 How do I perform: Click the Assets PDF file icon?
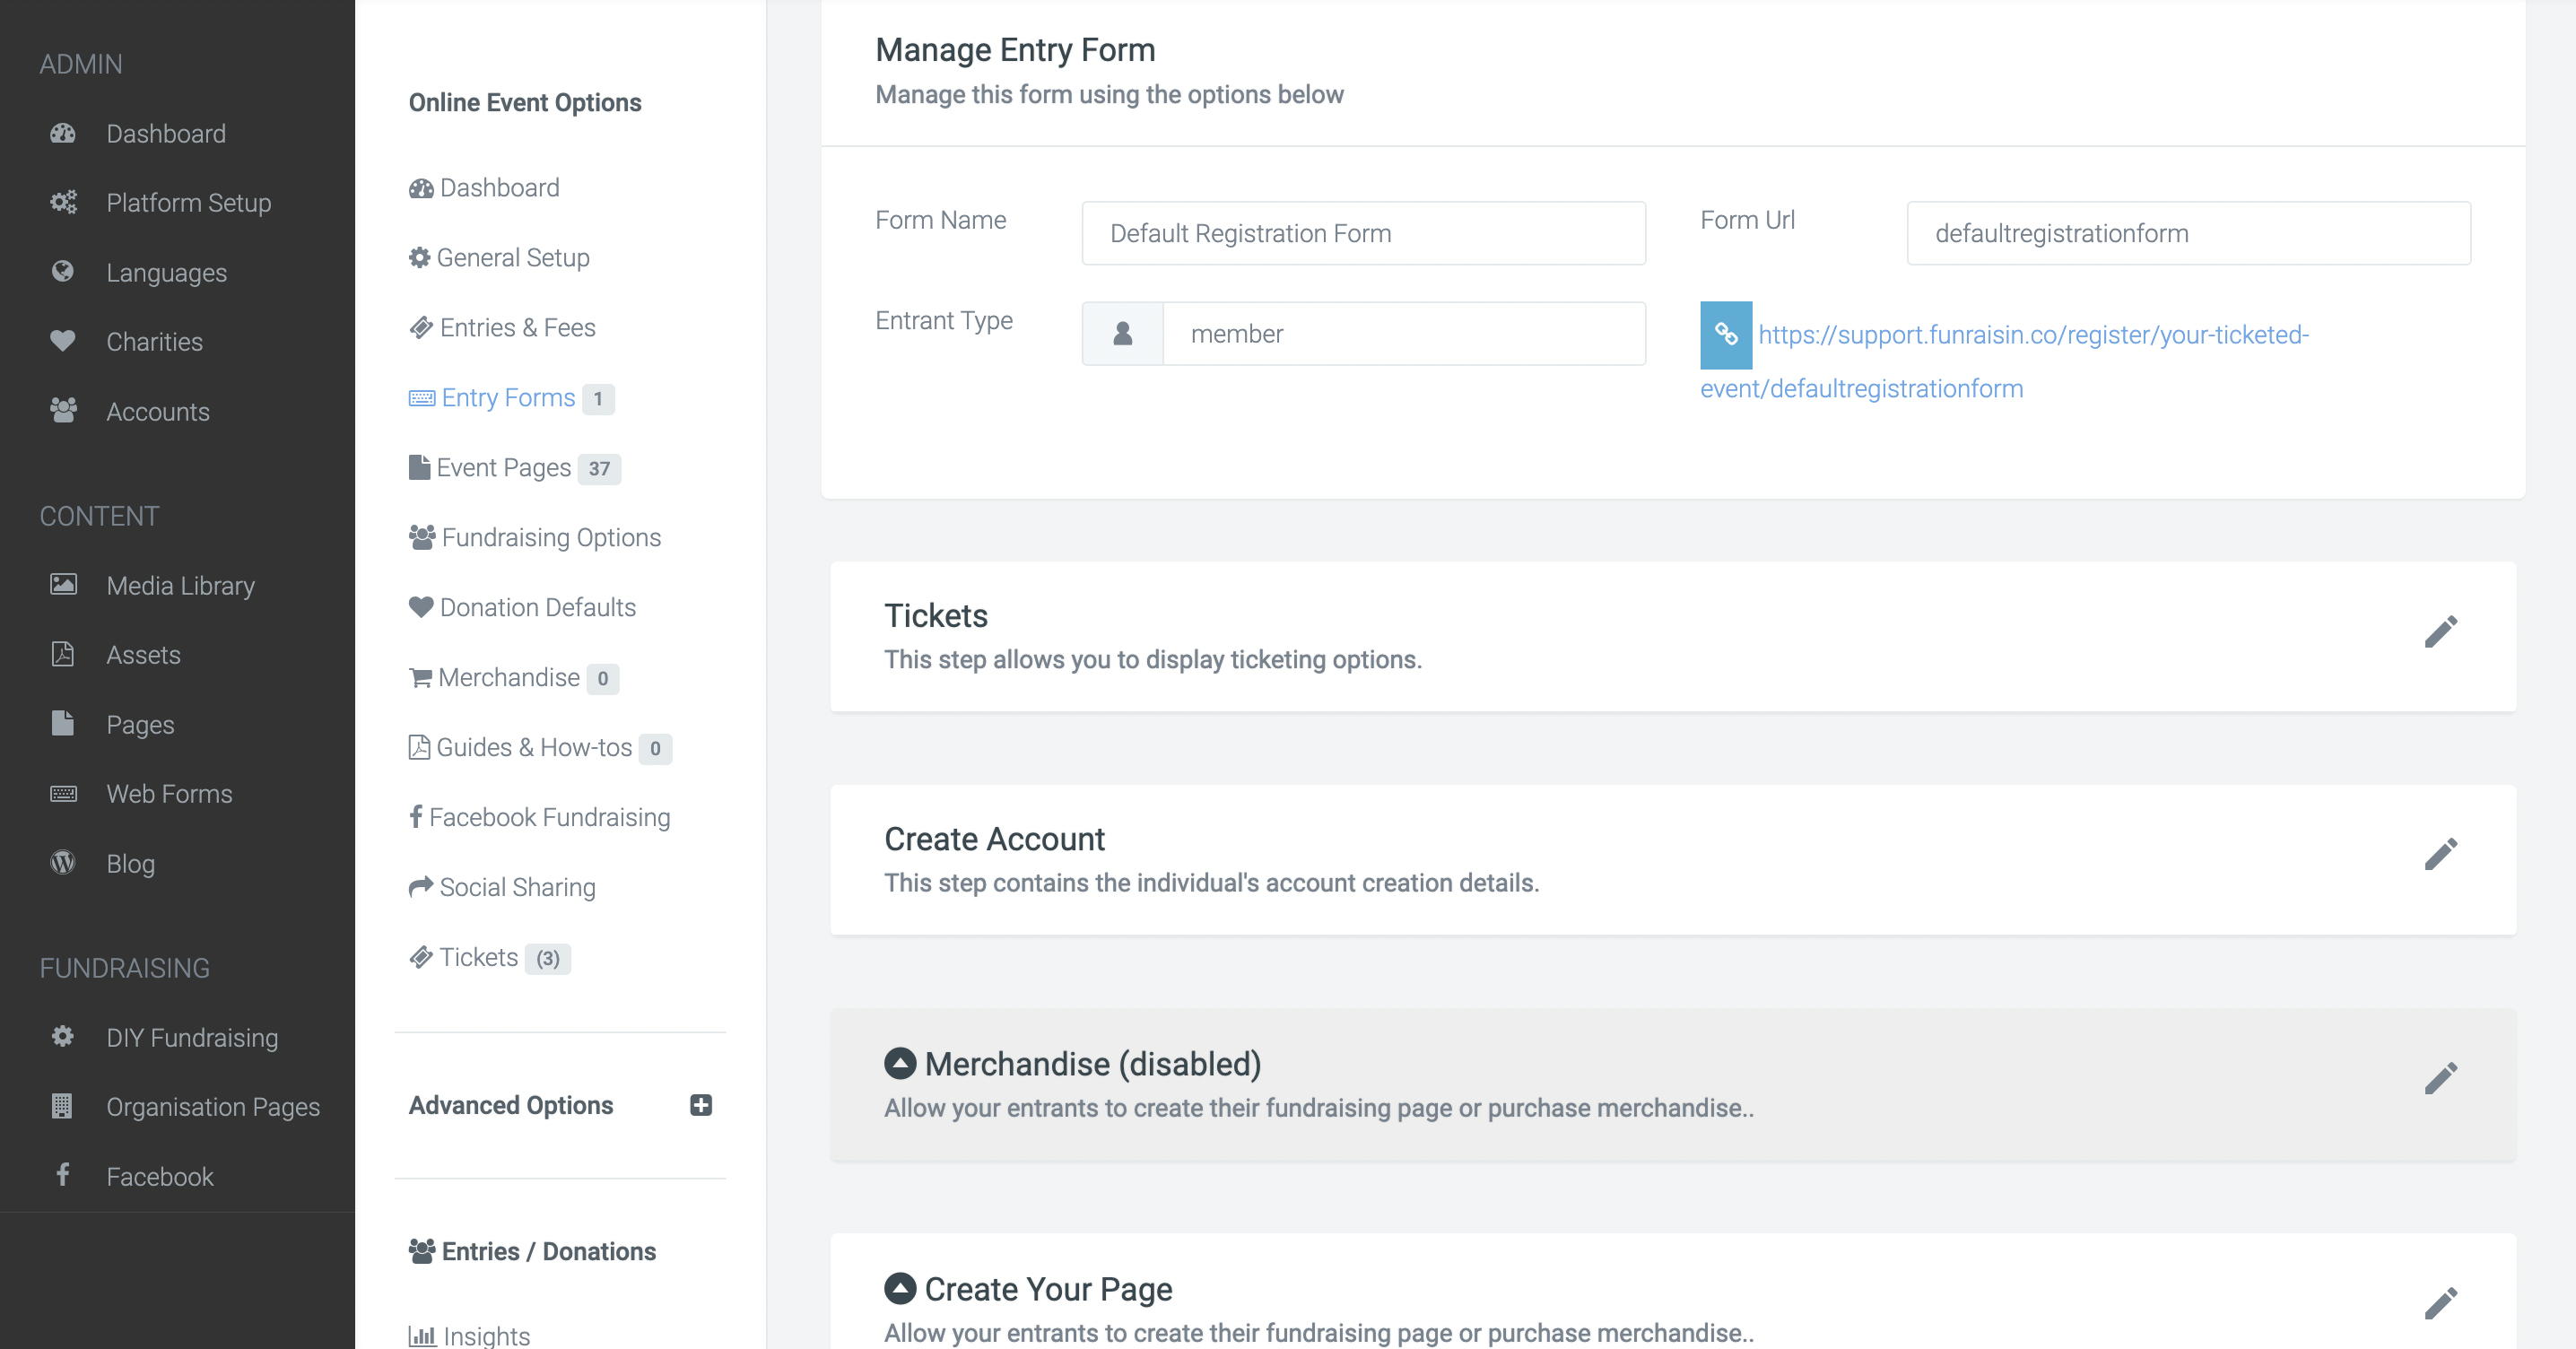[x=63, y=654]
